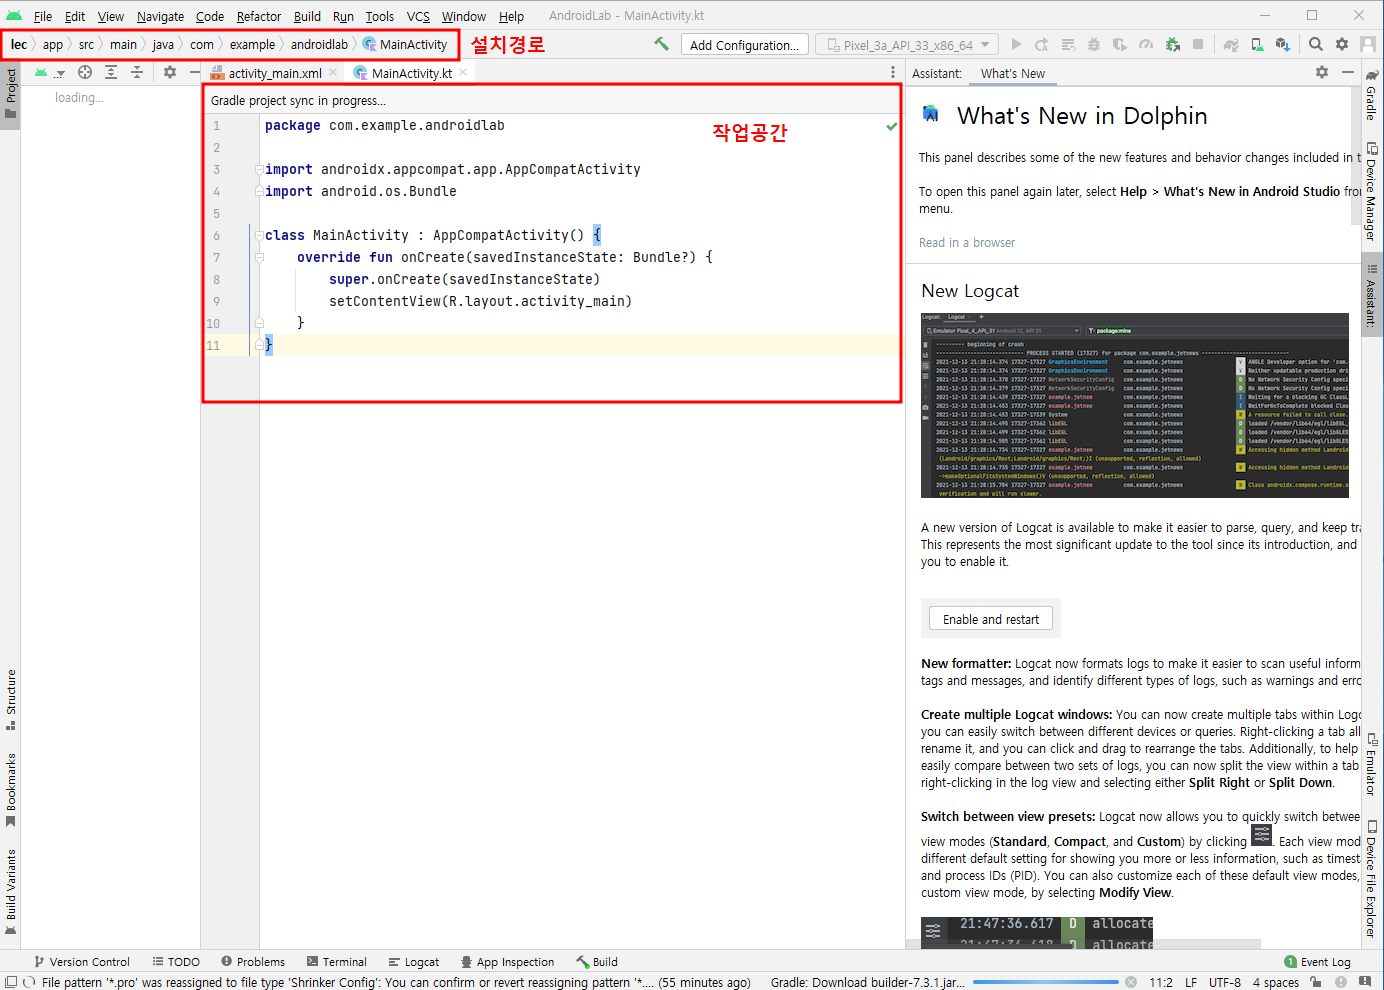Screen dimensions: 1384x990
Task: Switch to activity_main.xml editor tab
Action: coord(274,73)
